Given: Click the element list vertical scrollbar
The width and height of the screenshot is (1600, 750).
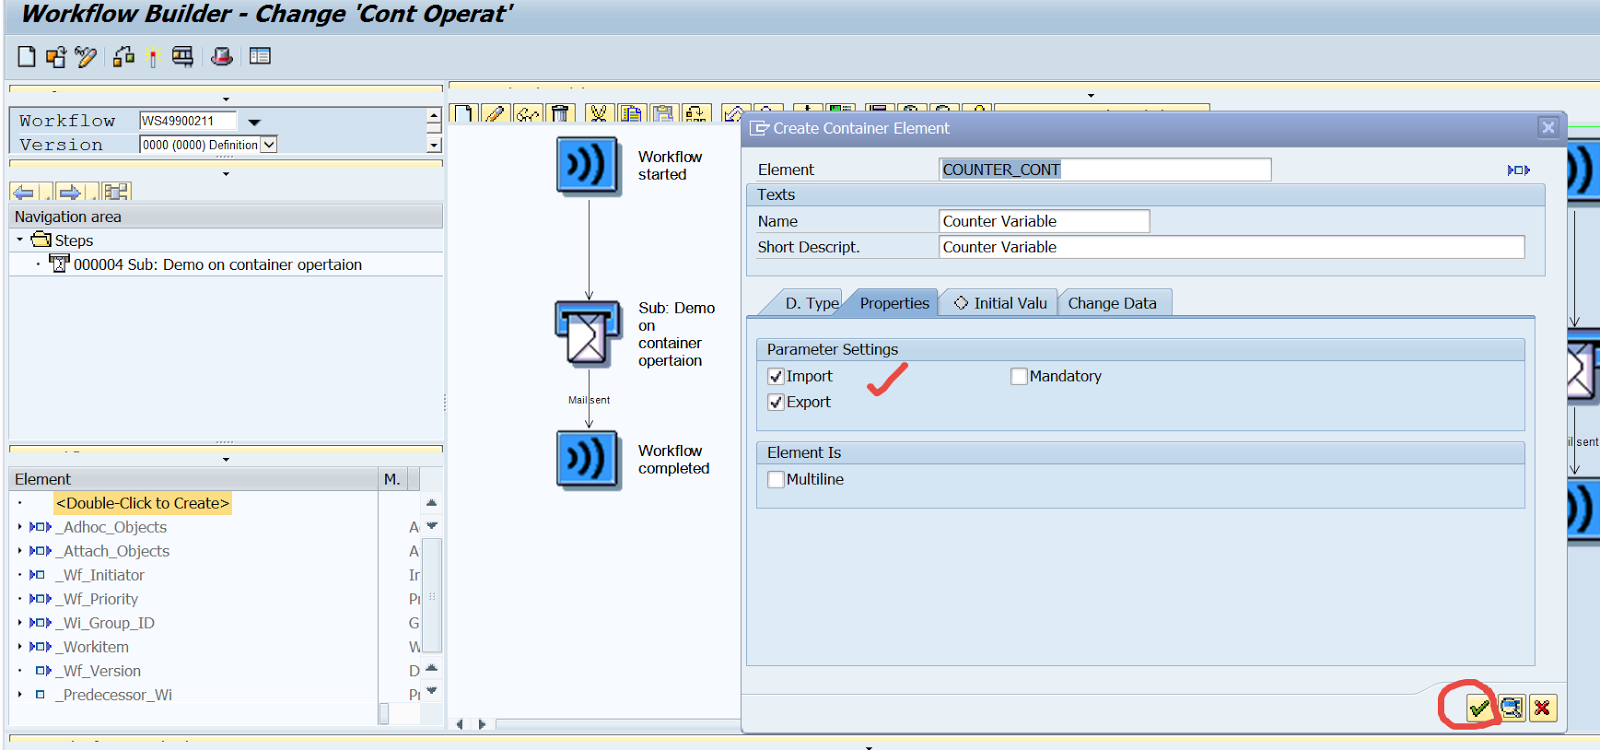Looking at the screenshot, I should pyautogui.click(x=432, y=595).
